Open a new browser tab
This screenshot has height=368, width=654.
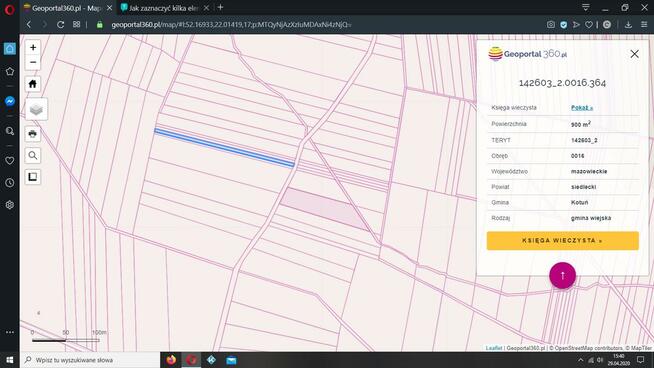tap(221, 8)
